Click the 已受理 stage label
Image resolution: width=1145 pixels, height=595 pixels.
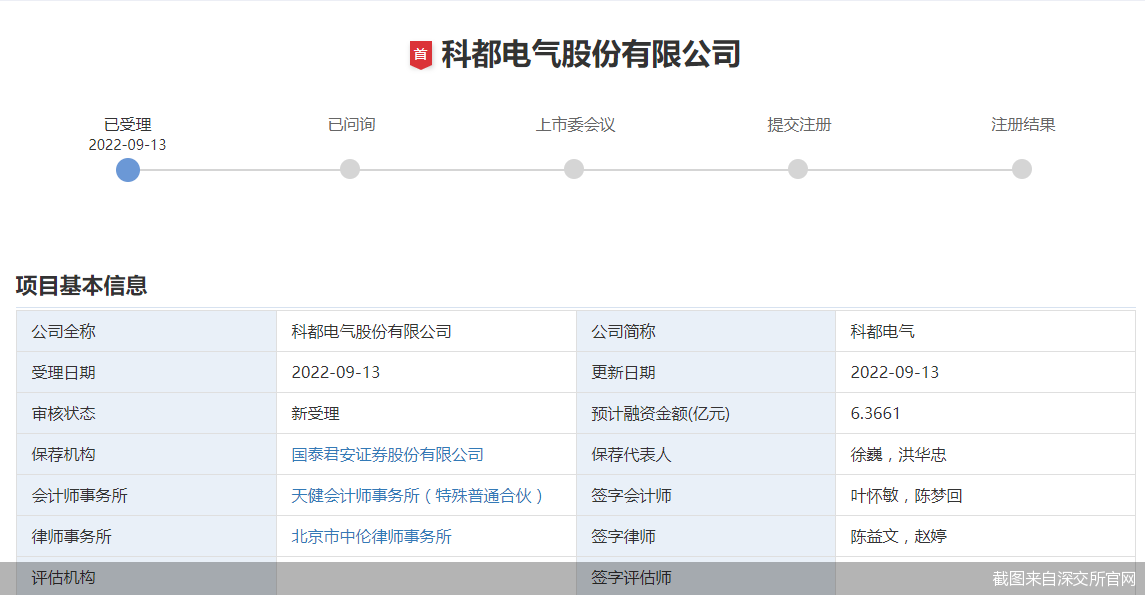click(x=128, y=125)
